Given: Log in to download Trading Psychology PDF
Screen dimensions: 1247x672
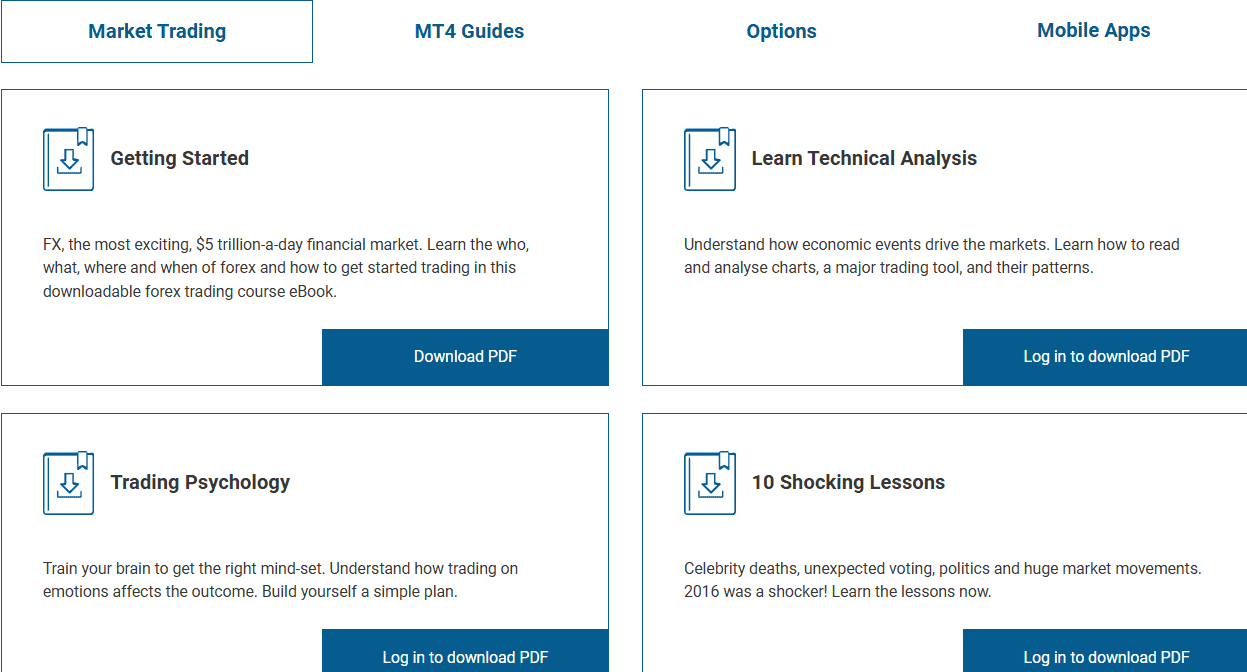Looking at the screenshot, I should pos(464,657).
